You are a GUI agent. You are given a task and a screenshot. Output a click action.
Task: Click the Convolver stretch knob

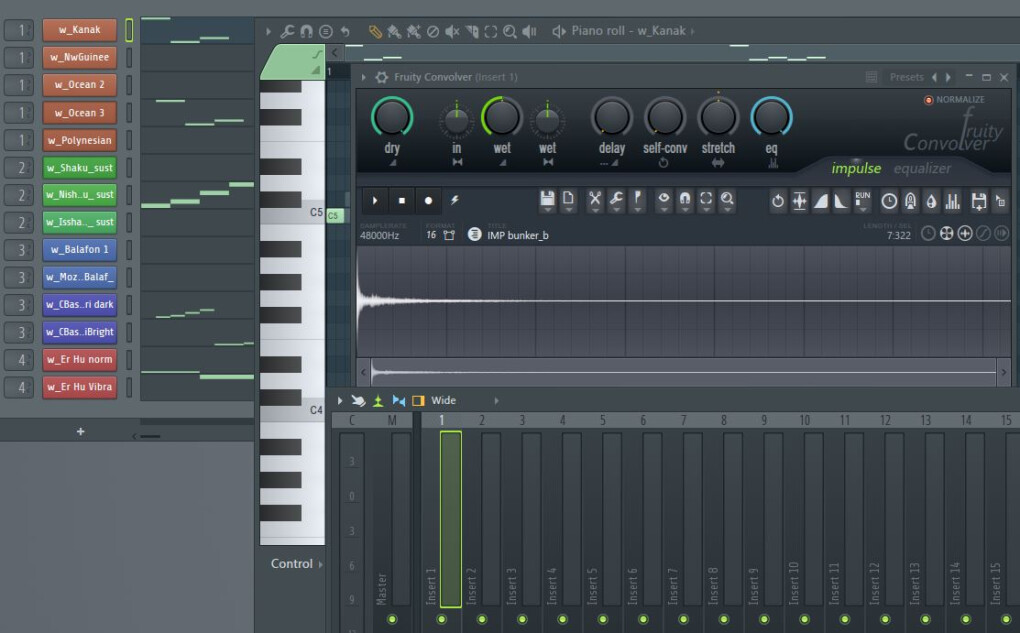click(x=718, y=117)
